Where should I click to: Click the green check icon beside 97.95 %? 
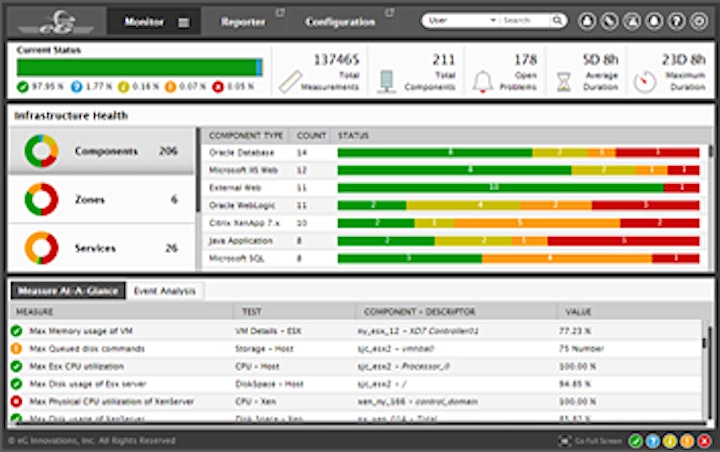click(x=22, y=86)
